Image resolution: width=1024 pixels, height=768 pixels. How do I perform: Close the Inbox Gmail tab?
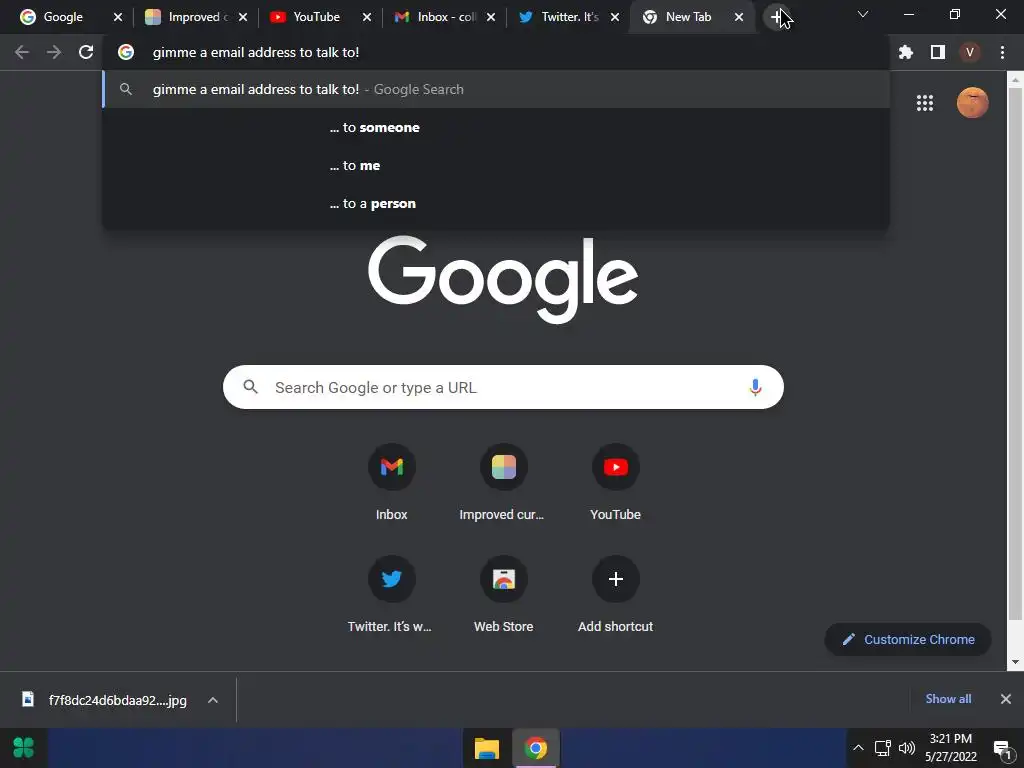[490, 17]
